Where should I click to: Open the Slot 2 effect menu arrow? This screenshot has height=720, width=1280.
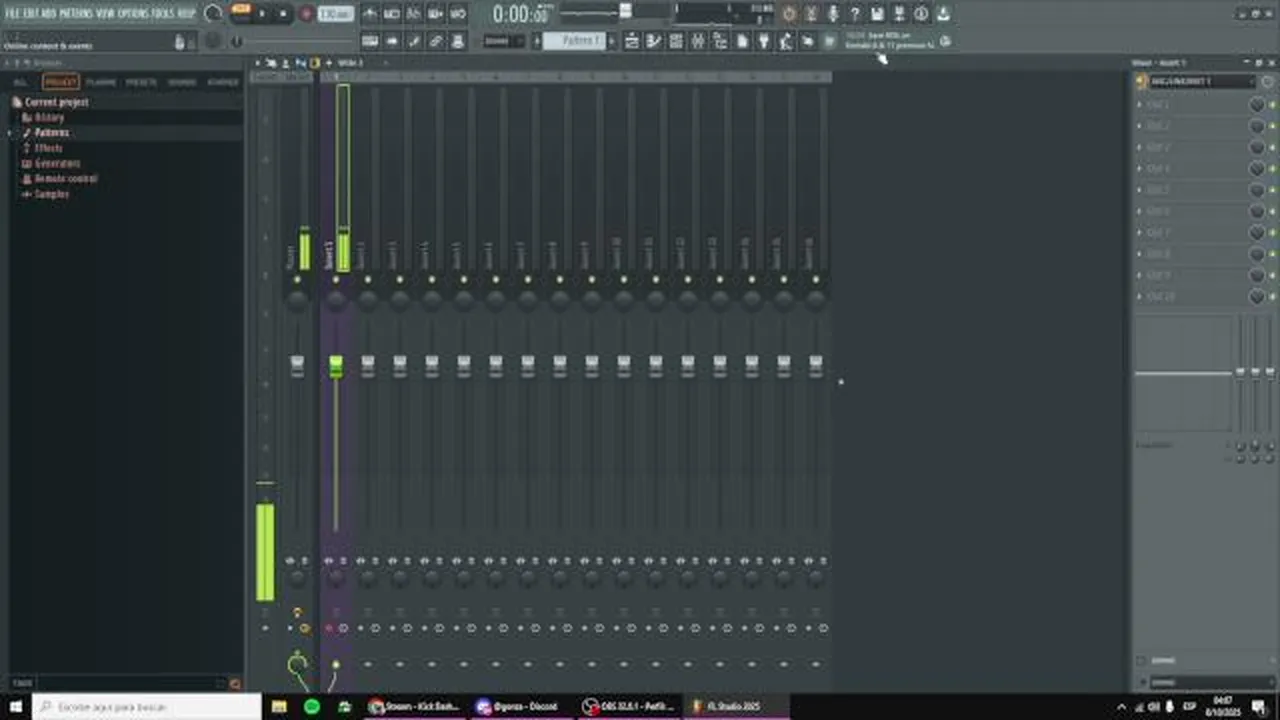point(1140,126)
